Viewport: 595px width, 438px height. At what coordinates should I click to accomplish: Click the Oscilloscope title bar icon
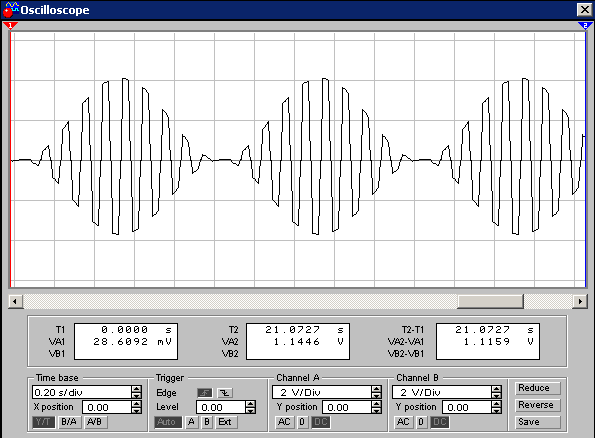(x=11, y=9)
